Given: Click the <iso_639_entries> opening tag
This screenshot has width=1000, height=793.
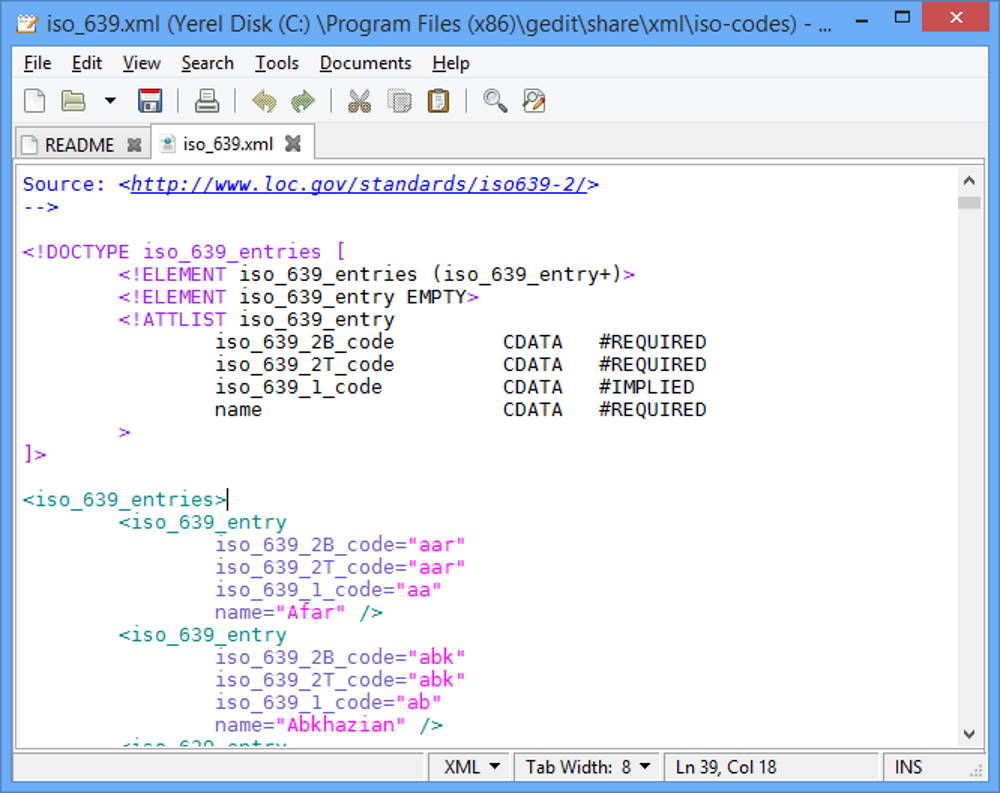Looking at the screenshot, I should (124, 500).
